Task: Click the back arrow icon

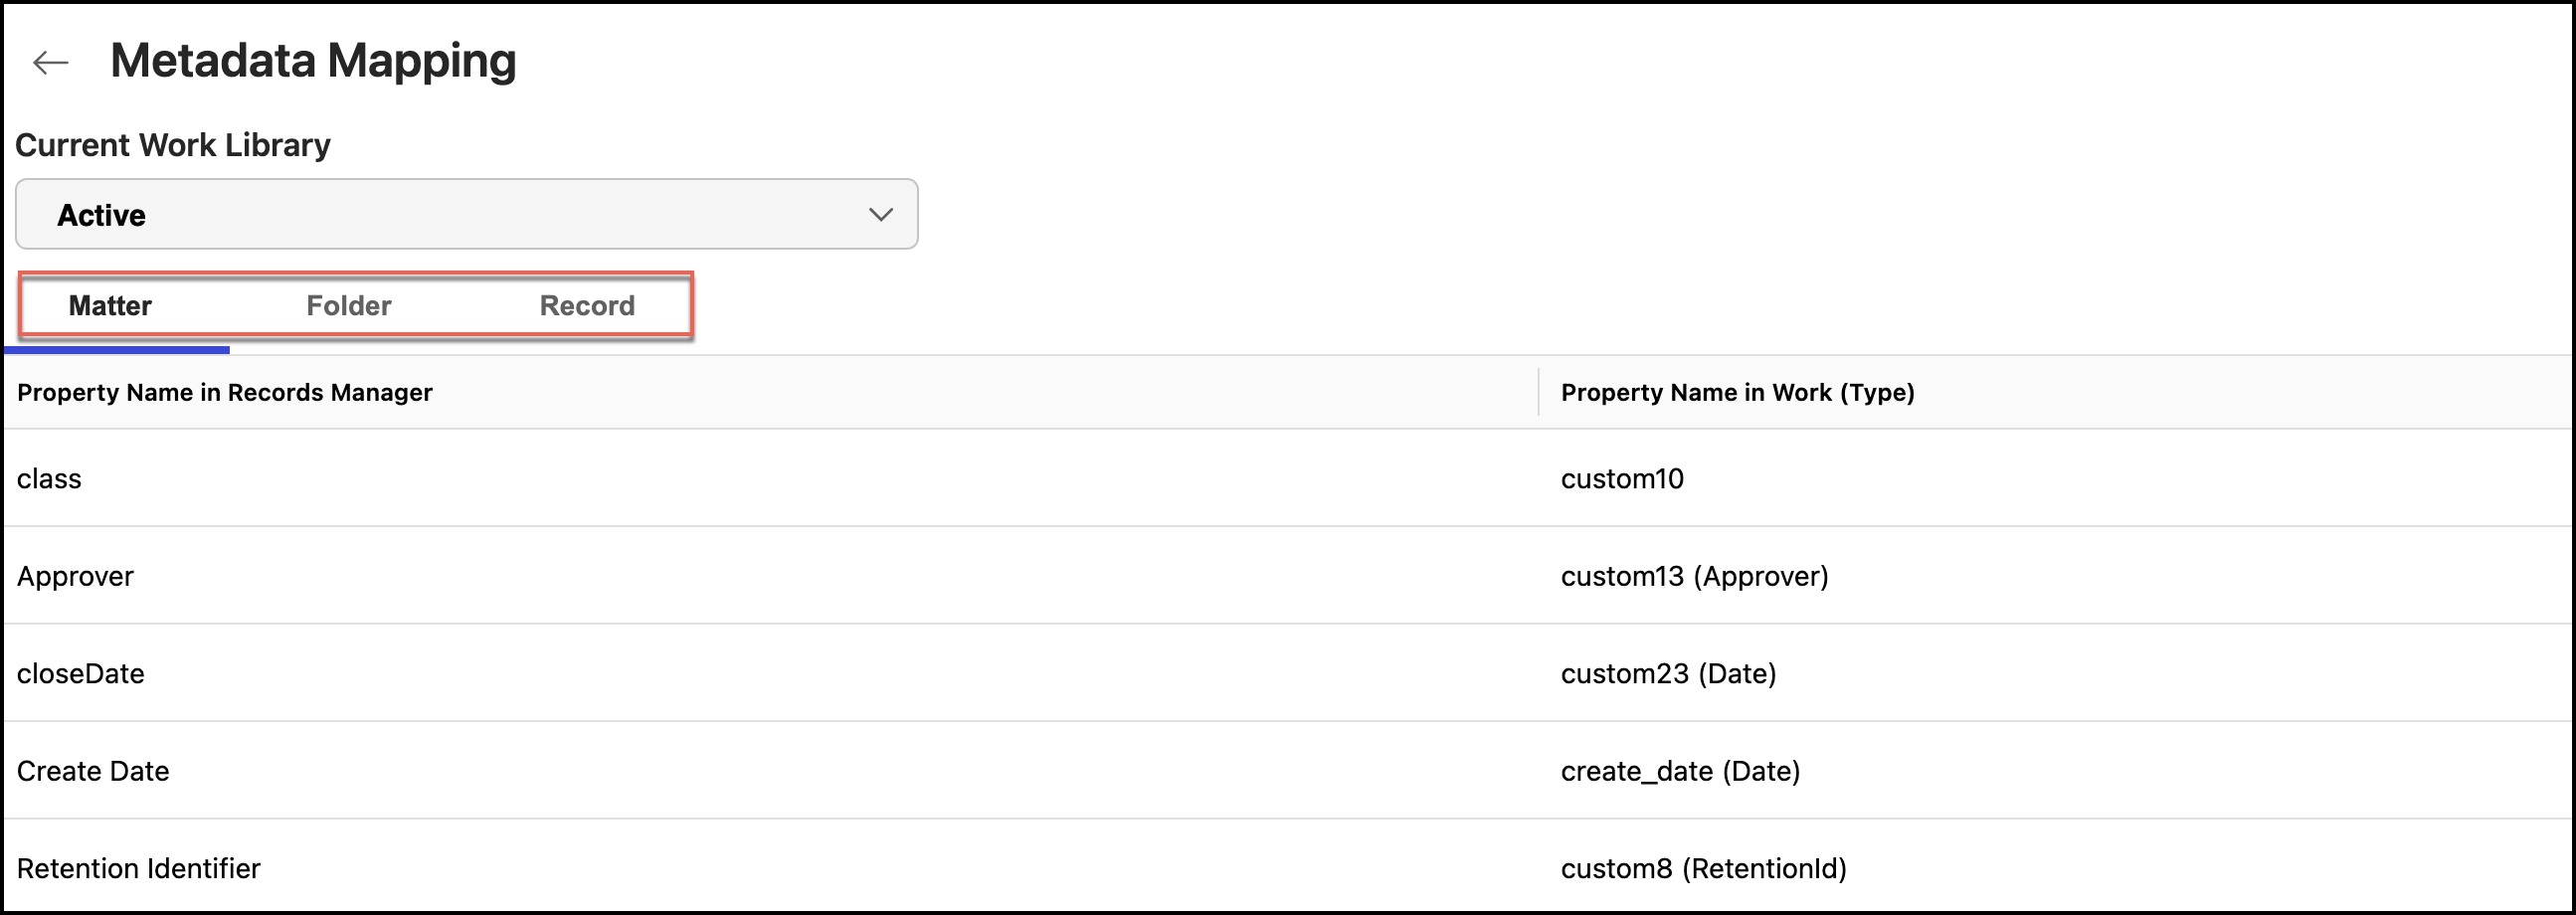Action: (x=47, y=62)
